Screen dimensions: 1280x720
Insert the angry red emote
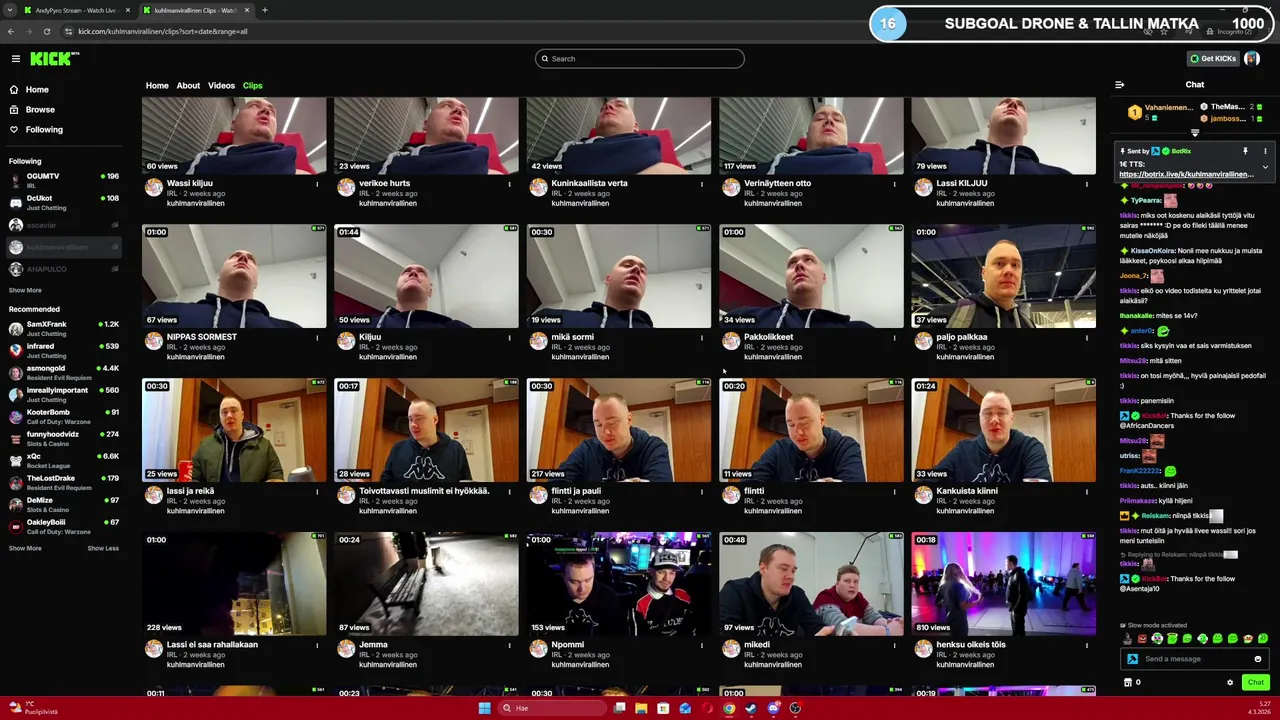[x=1142, y=638]
